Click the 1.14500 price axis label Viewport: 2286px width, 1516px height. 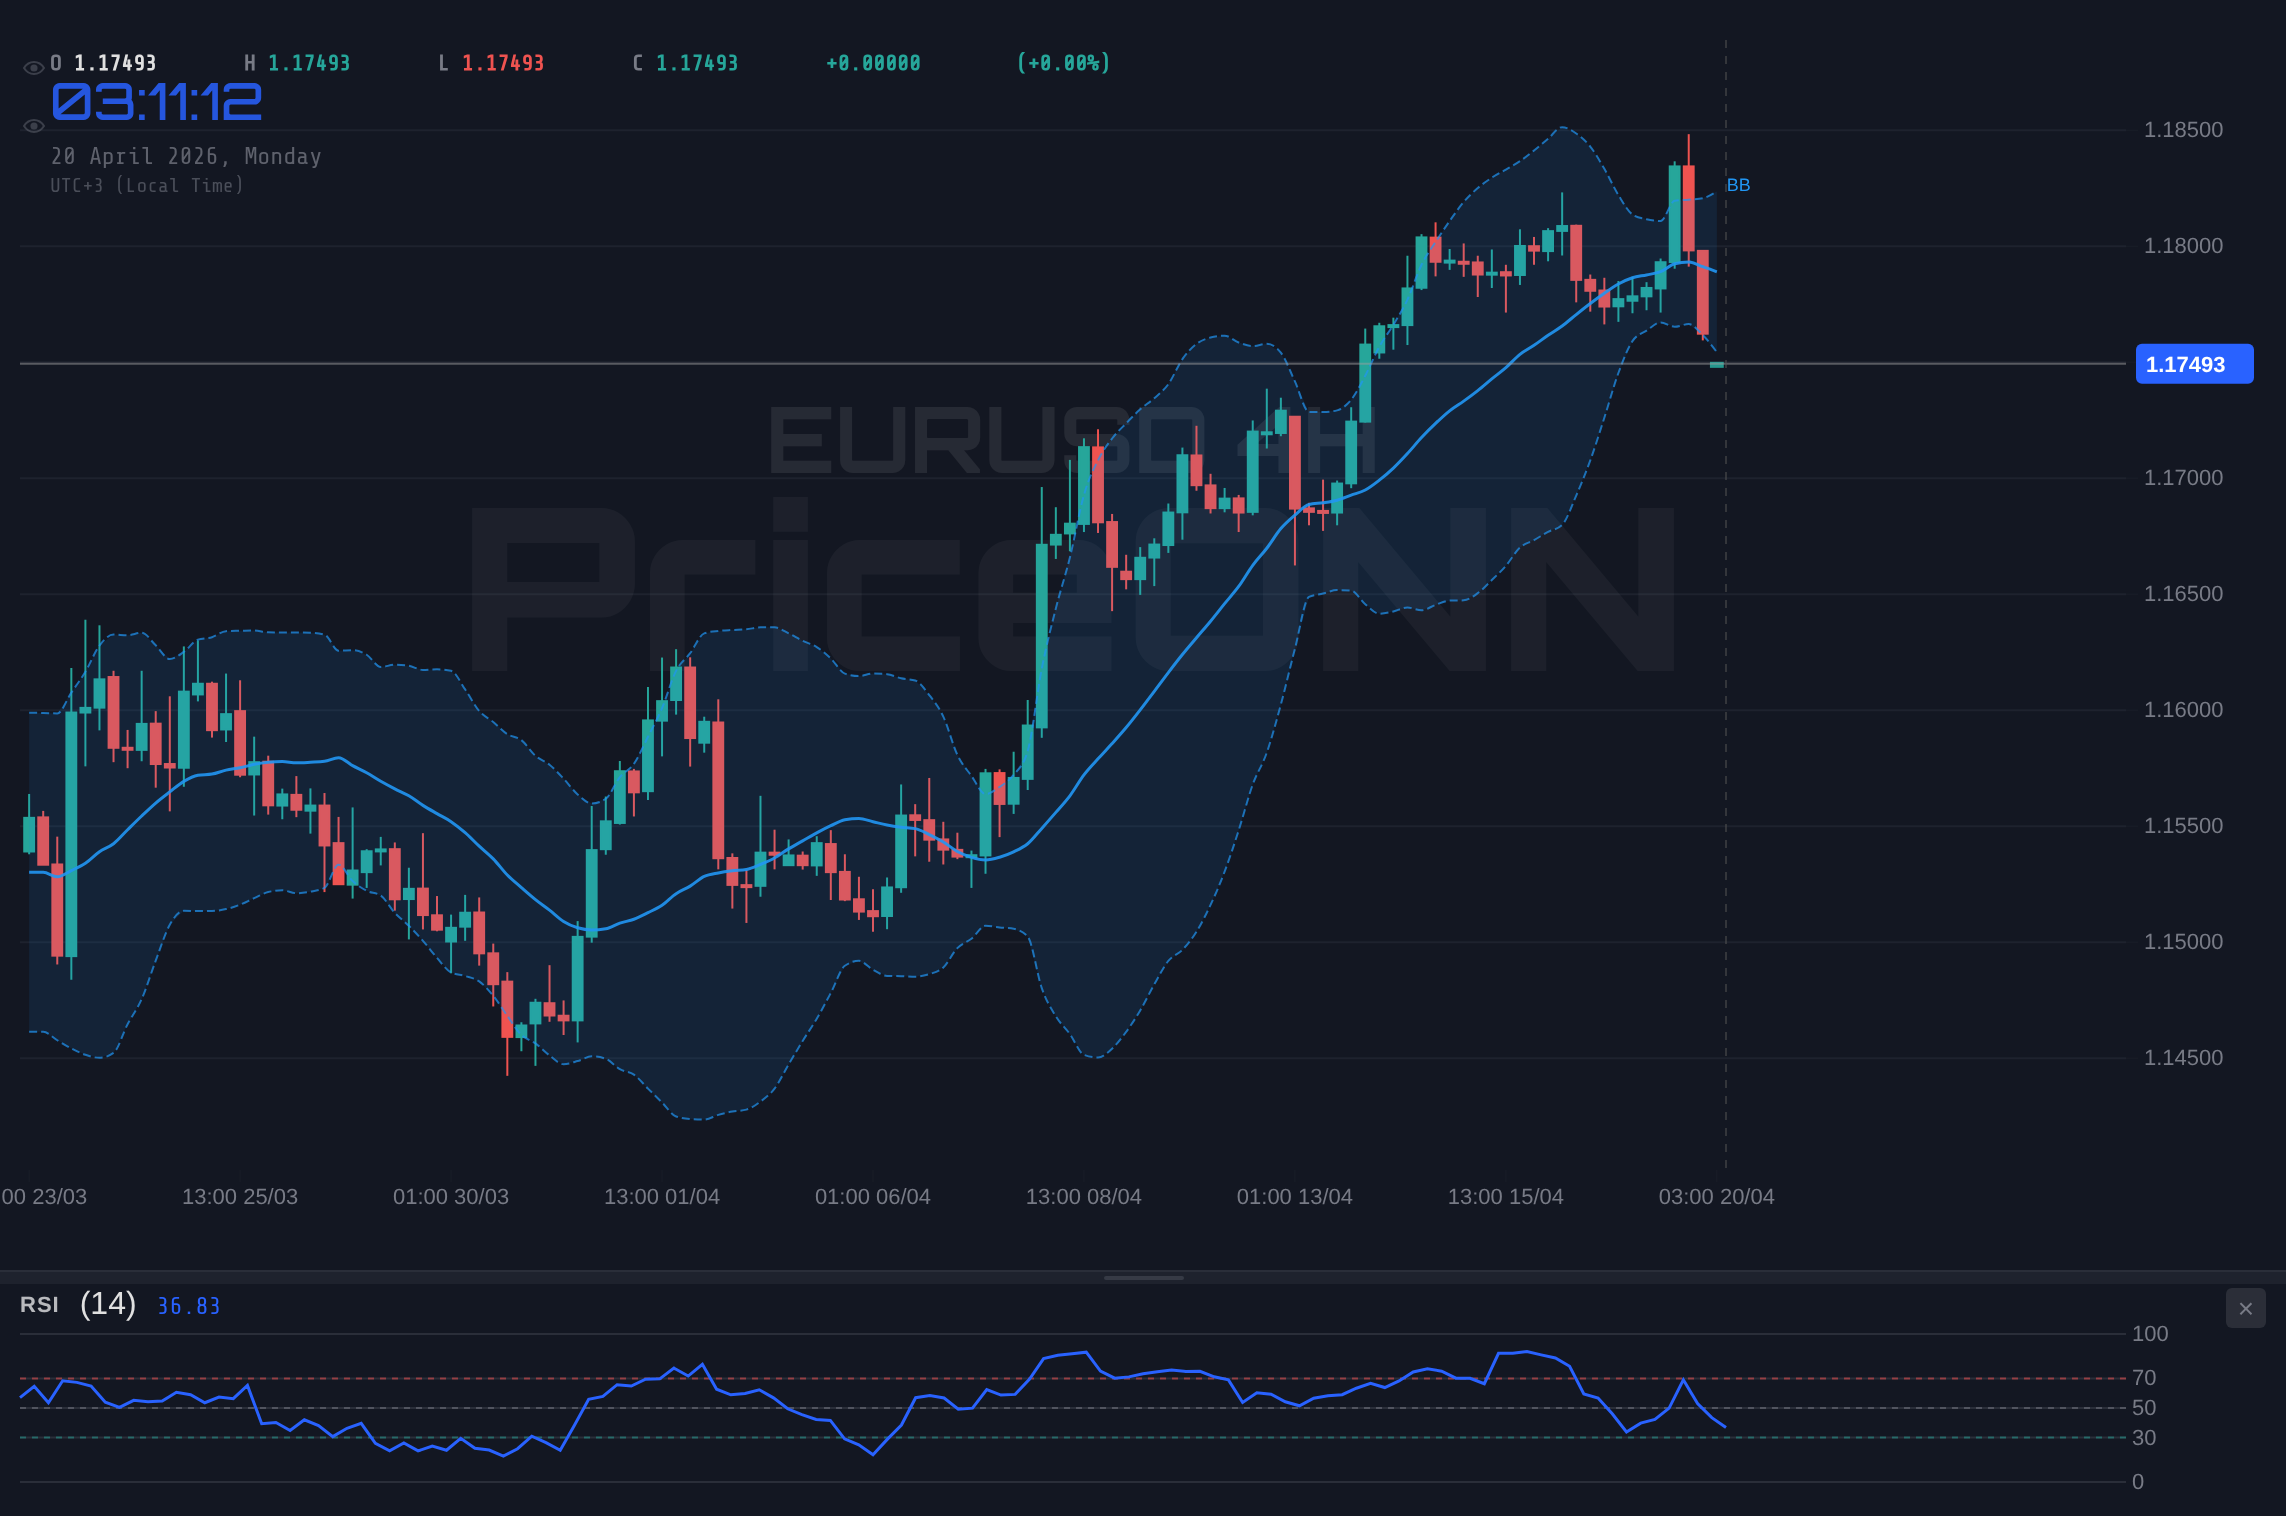click(2183, 1058)
